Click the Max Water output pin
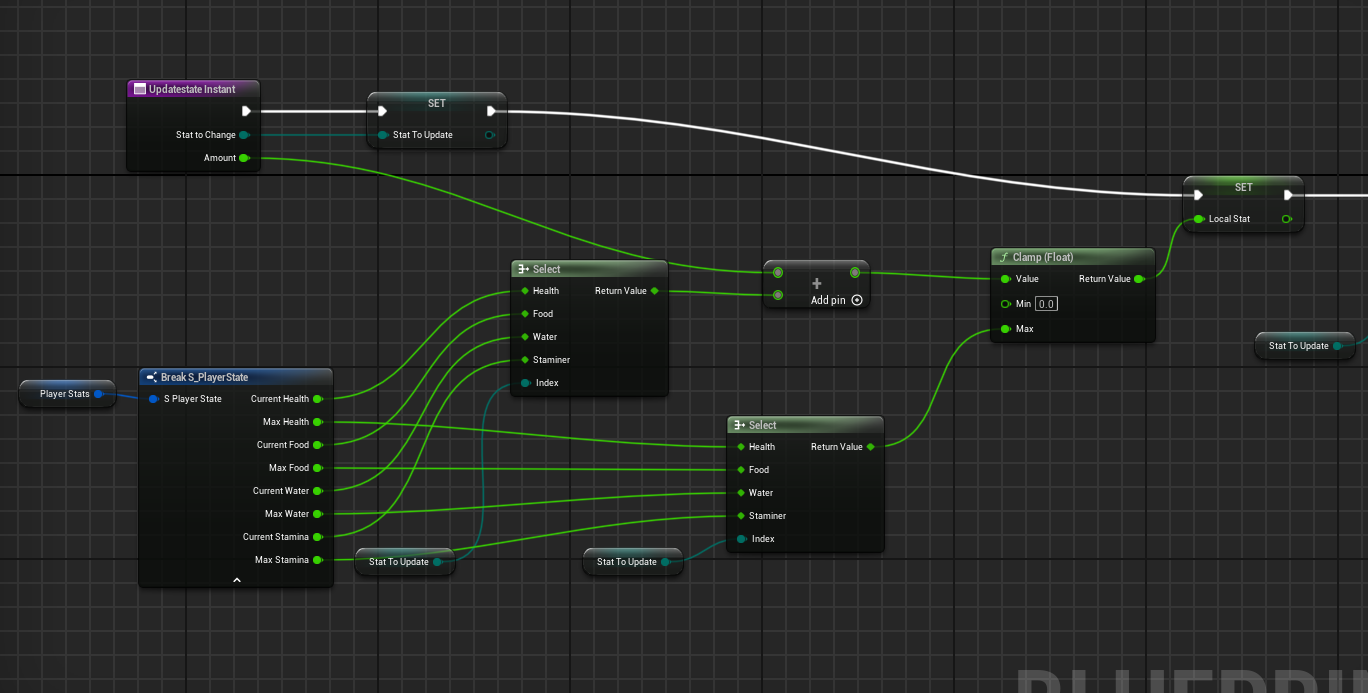This screenshot has width=1368, height=693. click(x=318, y=514)
